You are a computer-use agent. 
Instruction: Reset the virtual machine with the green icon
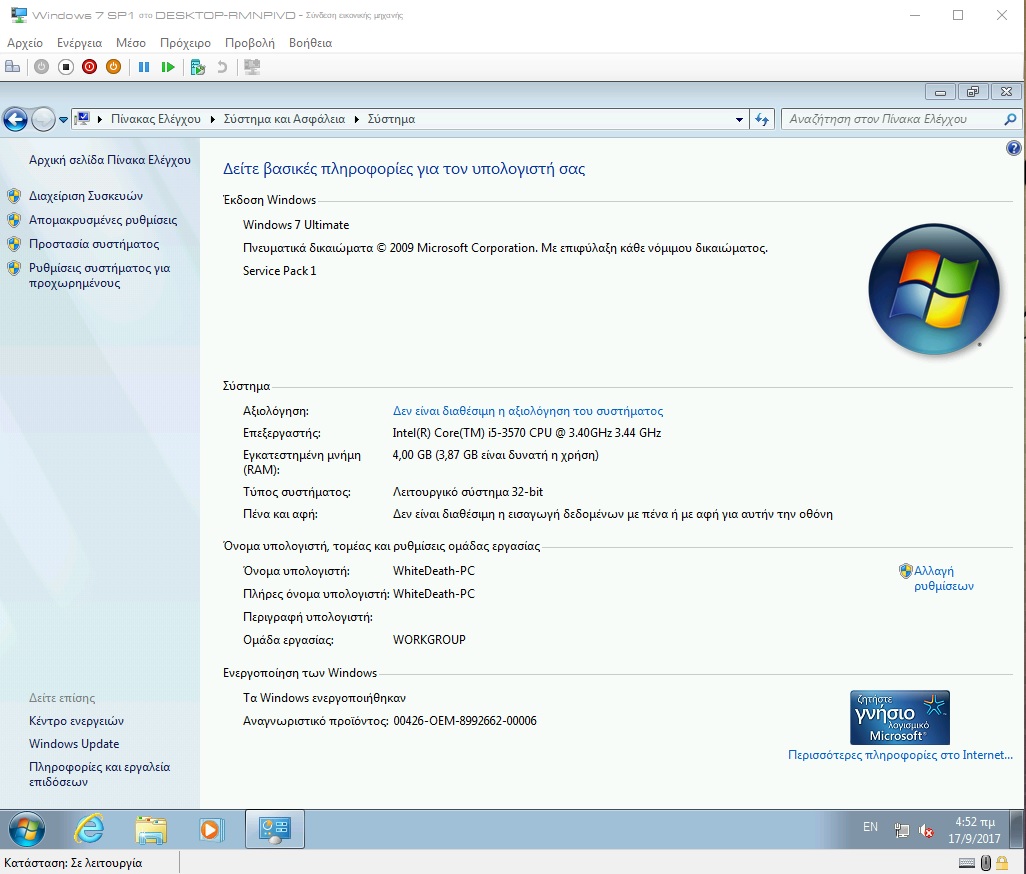(168, 67)
